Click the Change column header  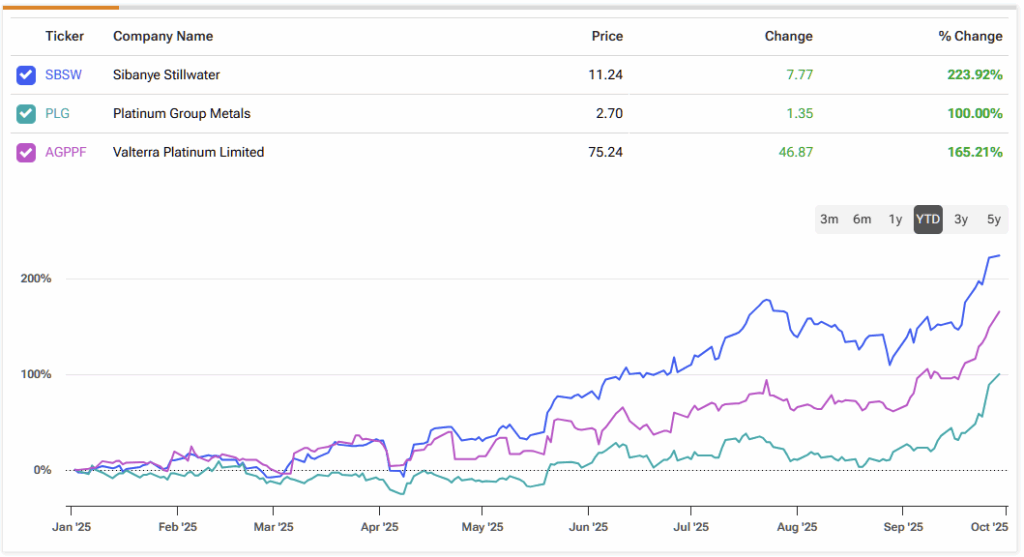(788, 36)
